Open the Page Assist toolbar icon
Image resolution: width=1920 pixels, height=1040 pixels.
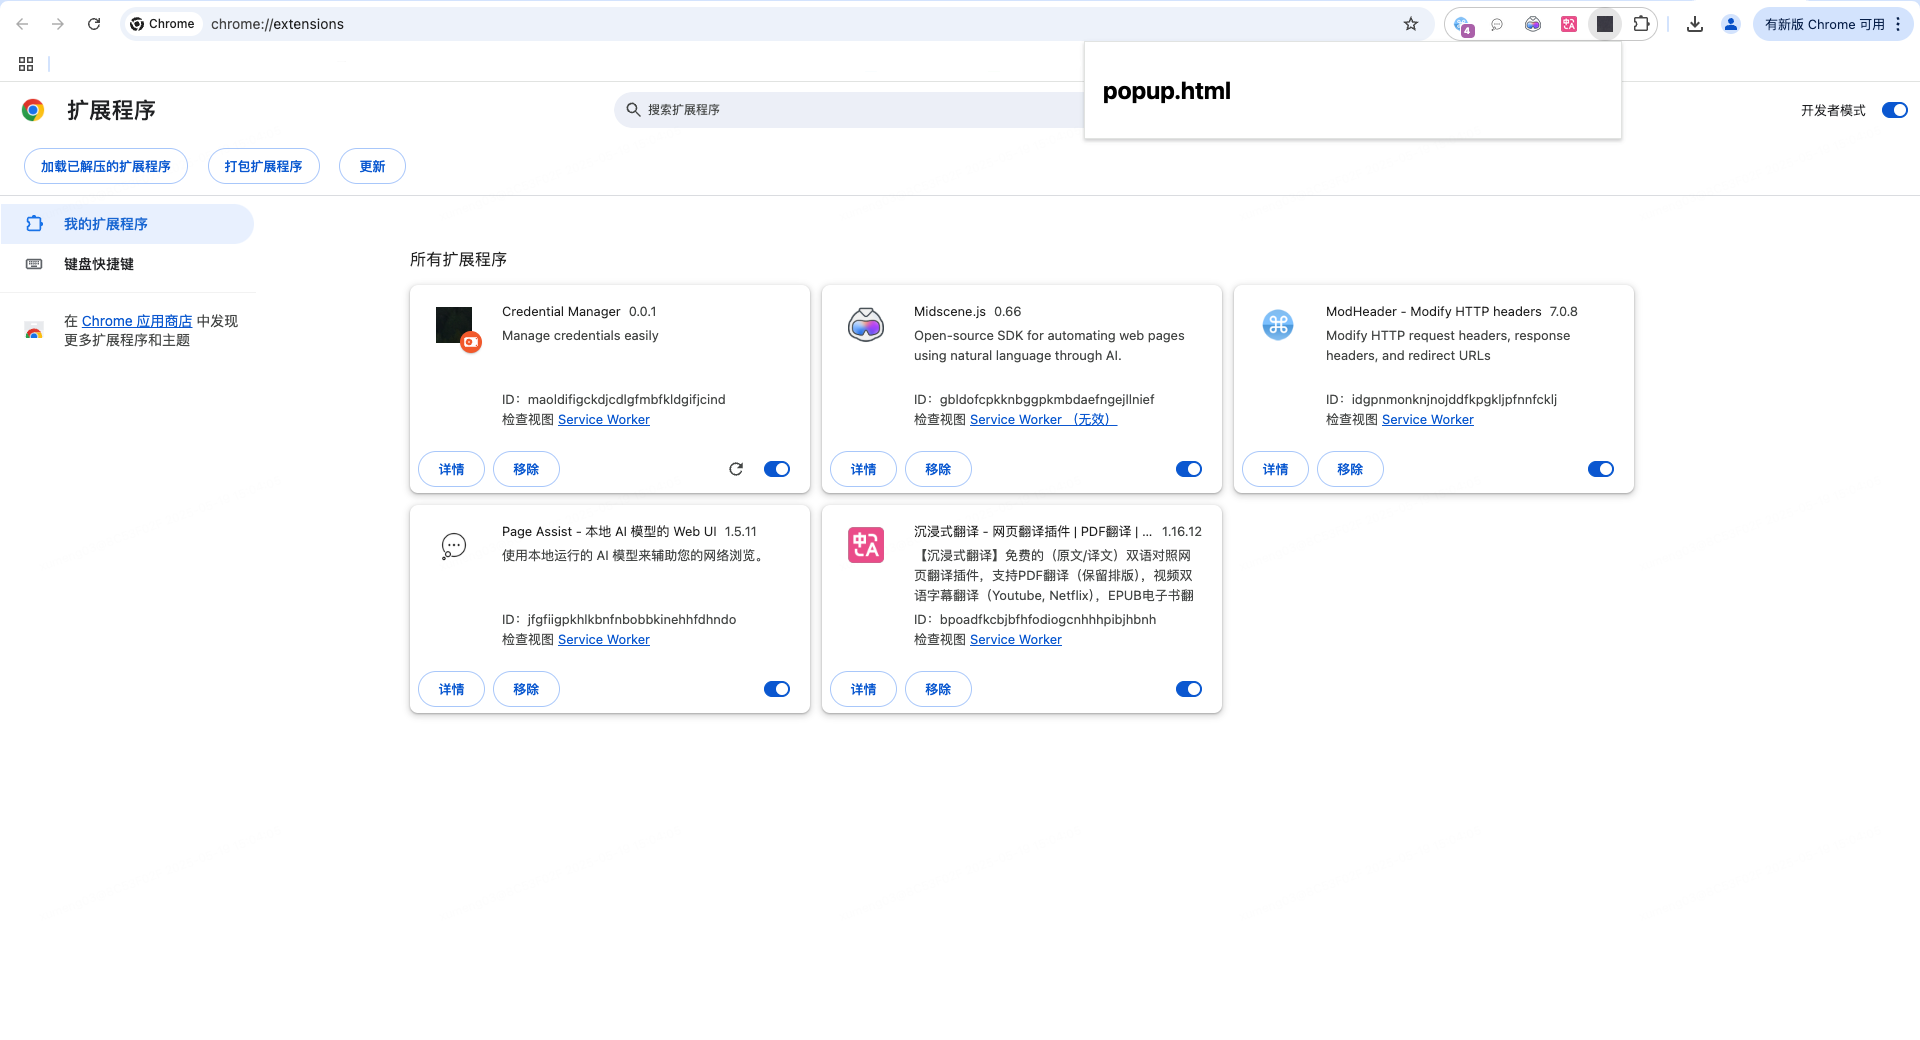1497,24
